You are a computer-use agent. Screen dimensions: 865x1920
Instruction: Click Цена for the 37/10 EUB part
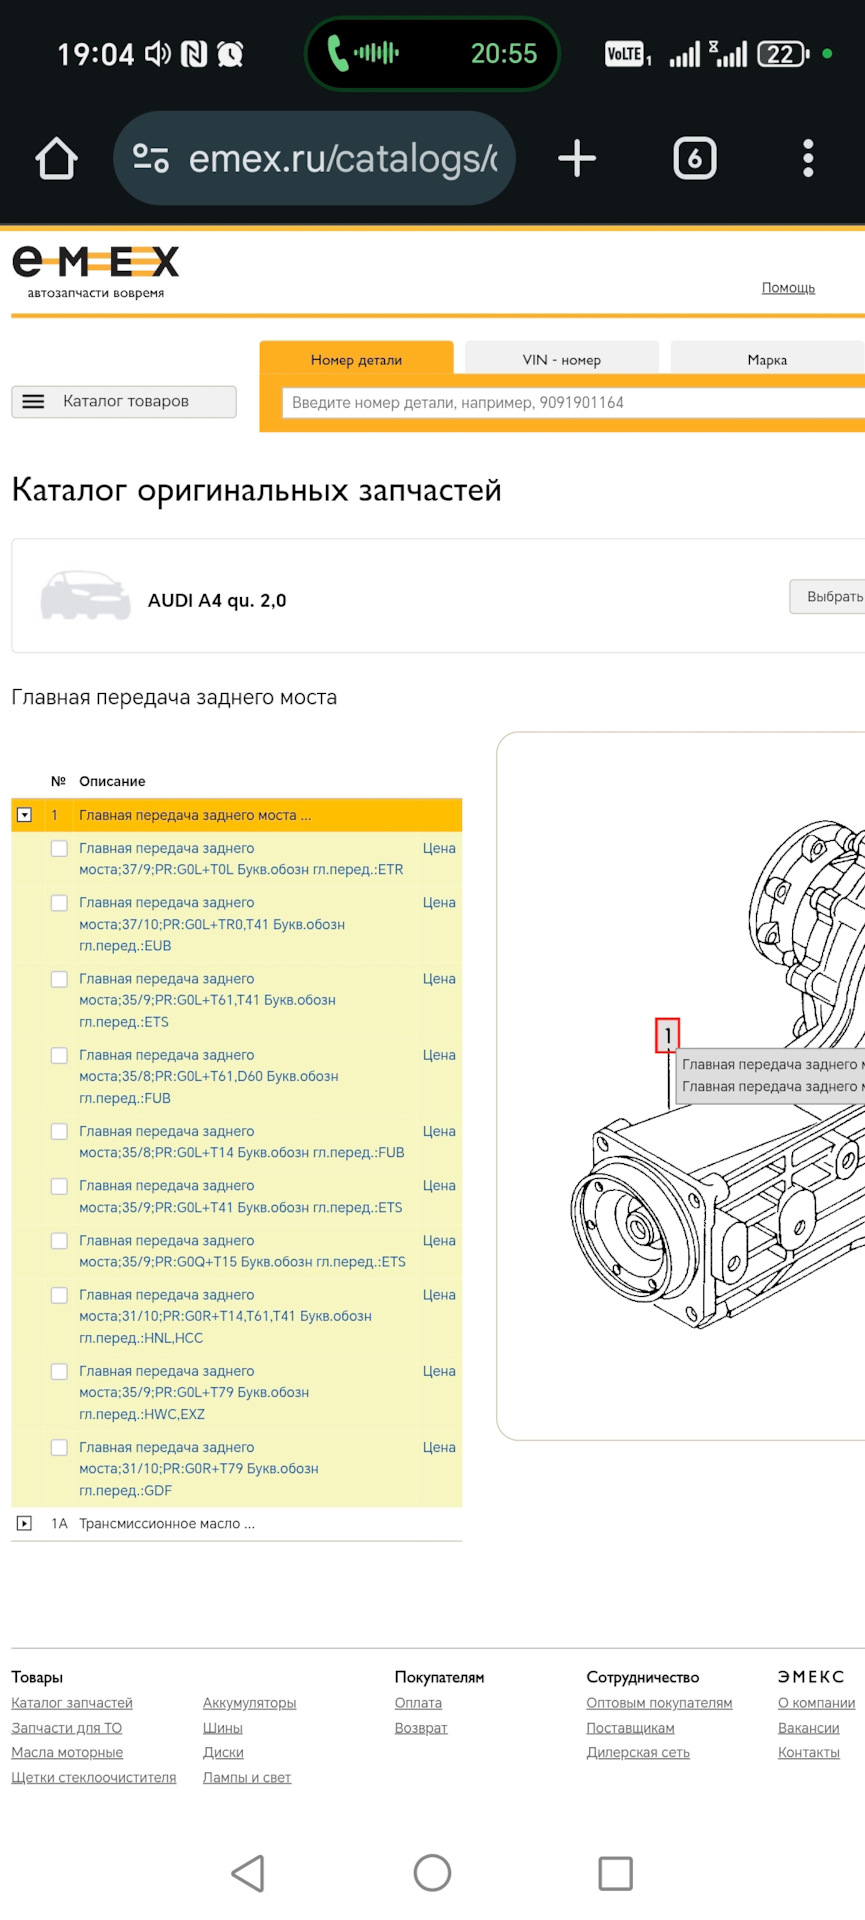[x=439, y=902]
